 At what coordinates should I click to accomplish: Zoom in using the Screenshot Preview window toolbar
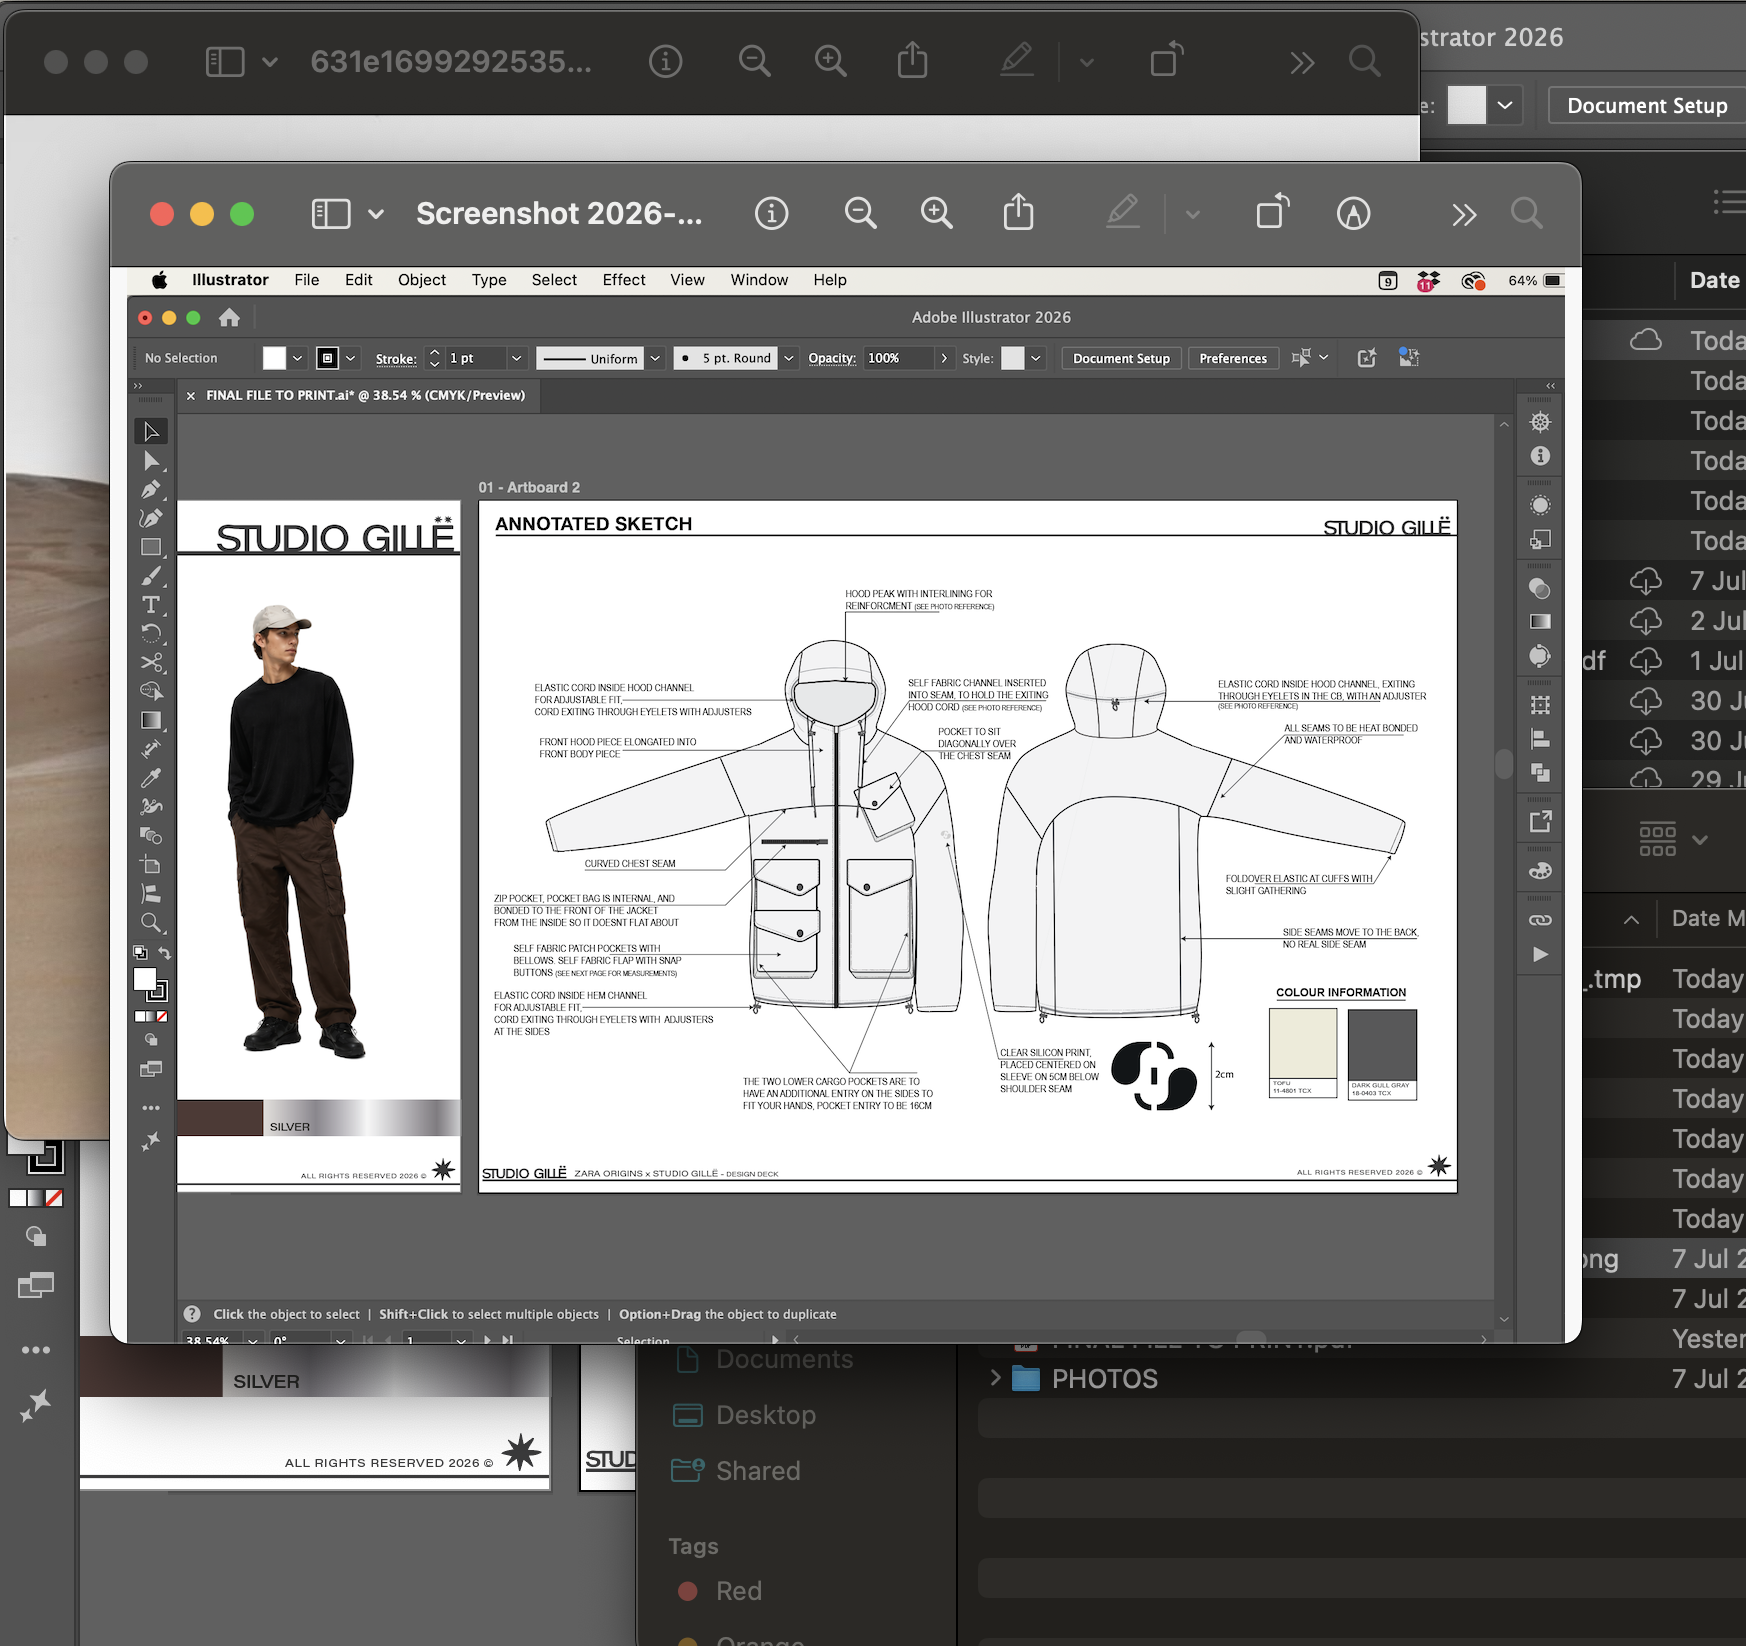tap(937, 213)
